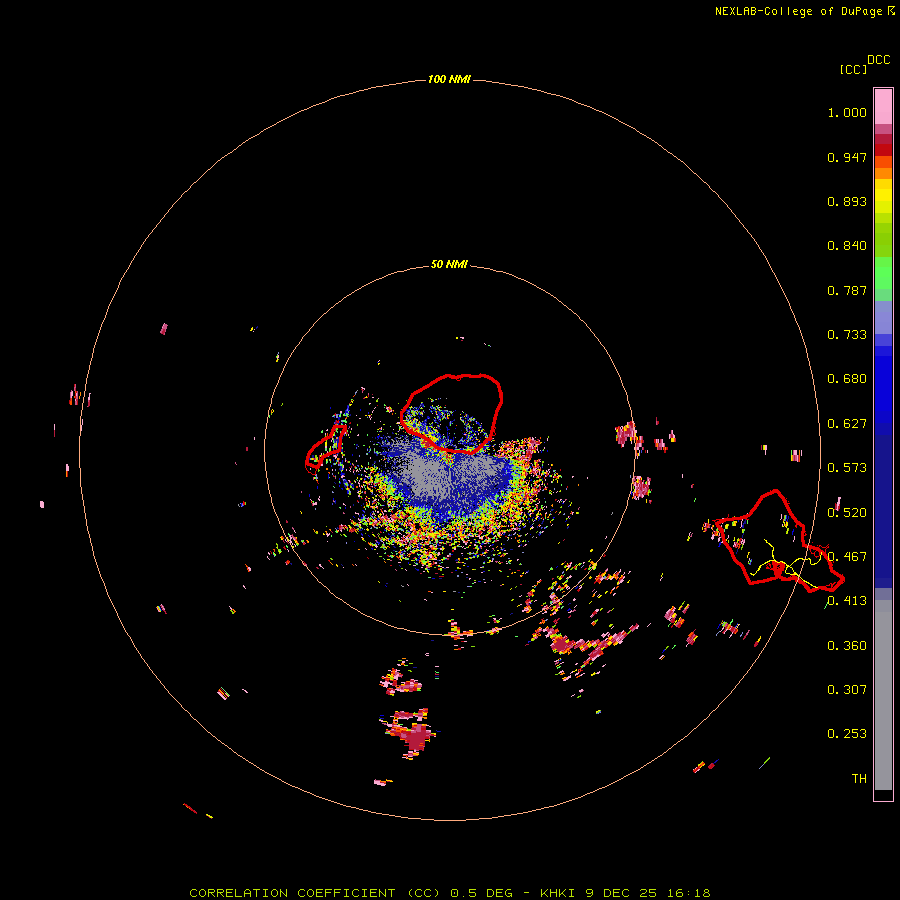
Task: Click the 1.000 scale value
Action: [x=847, y=112]
